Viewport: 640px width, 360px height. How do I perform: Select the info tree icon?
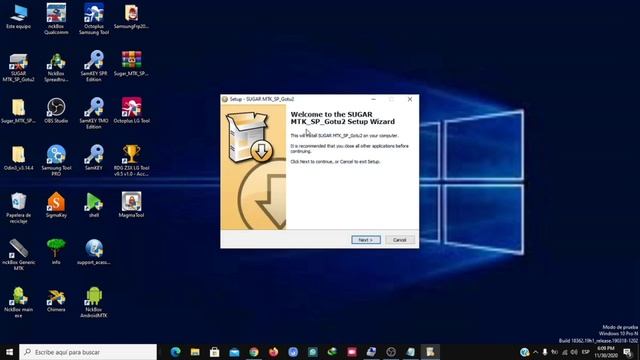pyautogui.click(x=56, y=252)
